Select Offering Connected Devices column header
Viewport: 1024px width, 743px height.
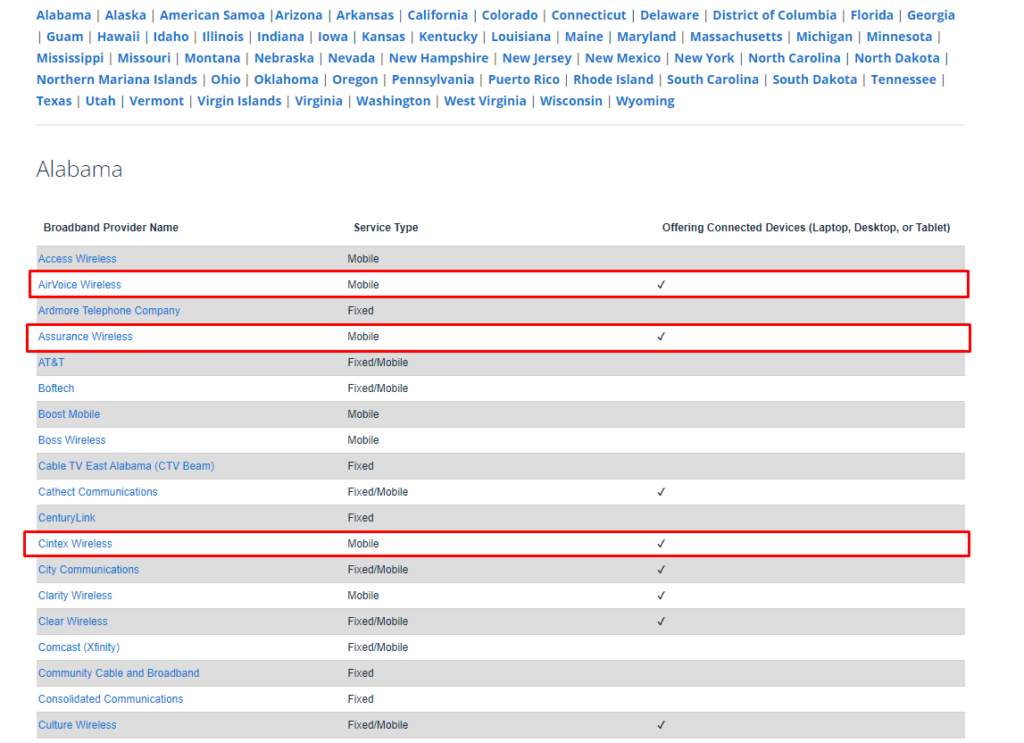click(x=806, y=228)
